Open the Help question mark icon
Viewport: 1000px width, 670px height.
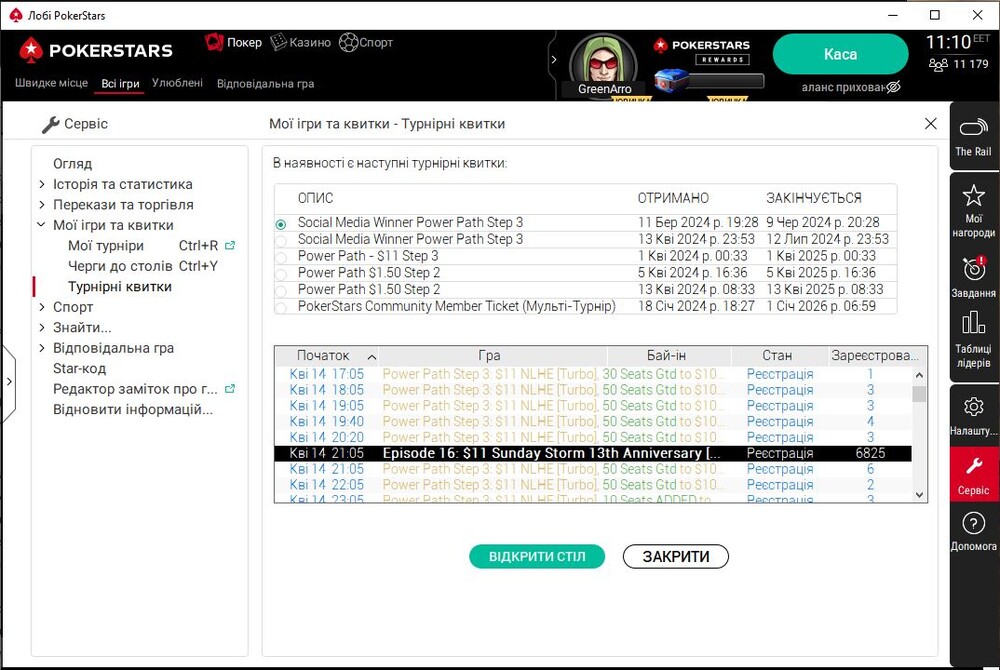(x=973, y=523)
